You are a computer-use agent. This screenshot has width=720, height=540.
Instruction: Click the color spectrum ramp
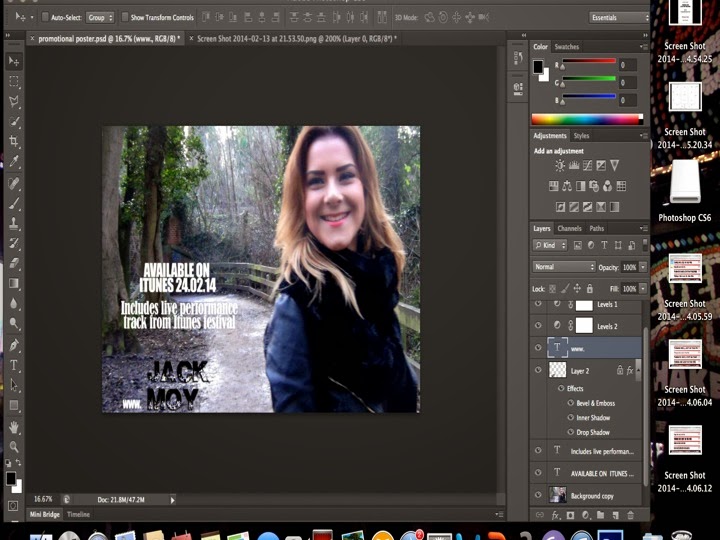tap(586, 119)
